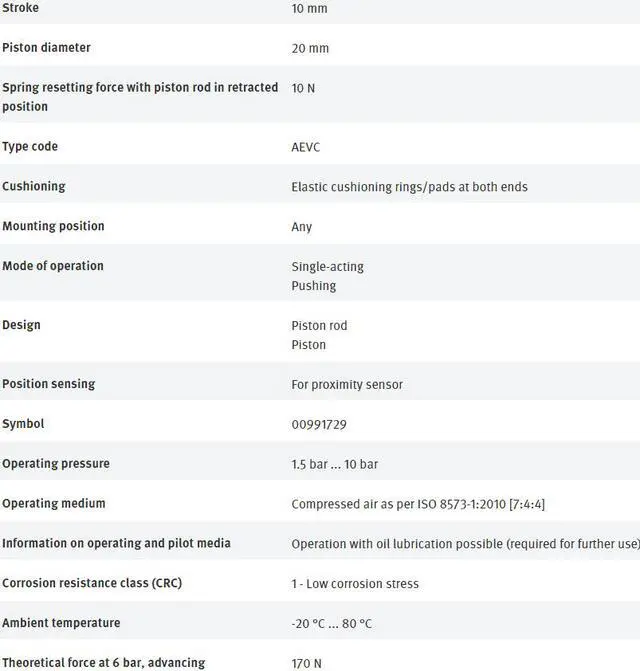This screenshot has width=640, height=671.
Task: Click the Cushioning row label
Action: coord(34,186)
